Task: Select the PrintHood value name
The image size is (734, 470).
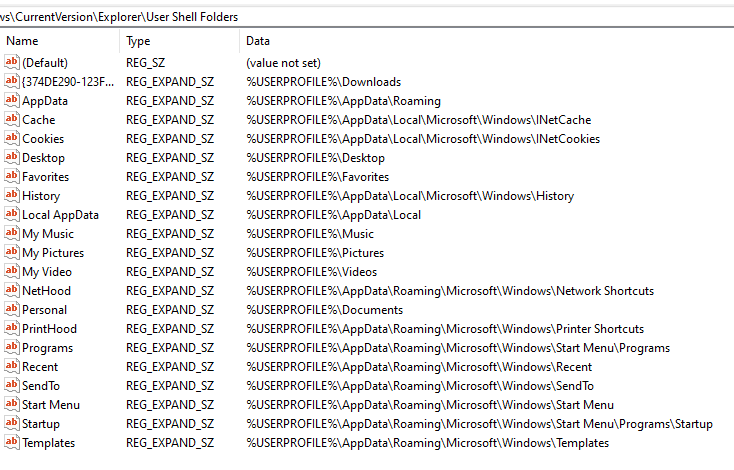Action: coord(49,329)
